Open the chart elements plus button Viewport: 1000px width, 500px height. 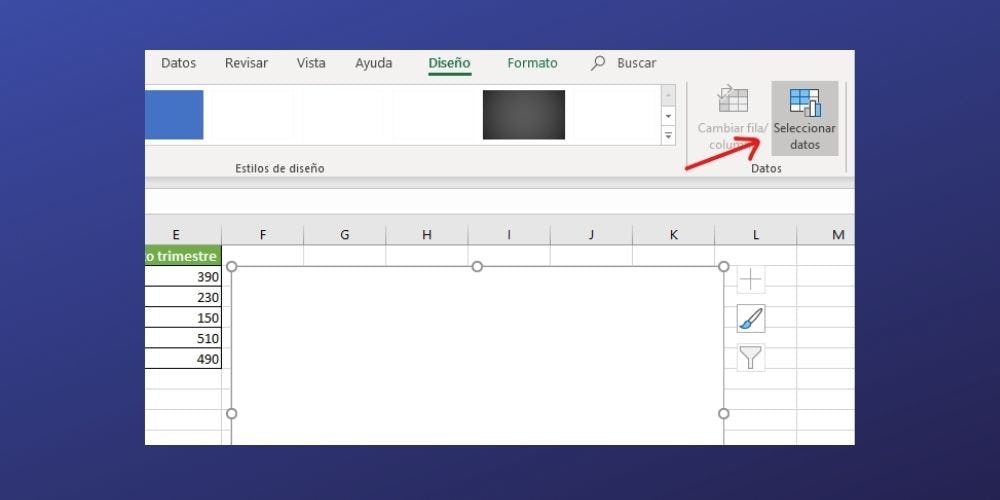tap(751, 279)
